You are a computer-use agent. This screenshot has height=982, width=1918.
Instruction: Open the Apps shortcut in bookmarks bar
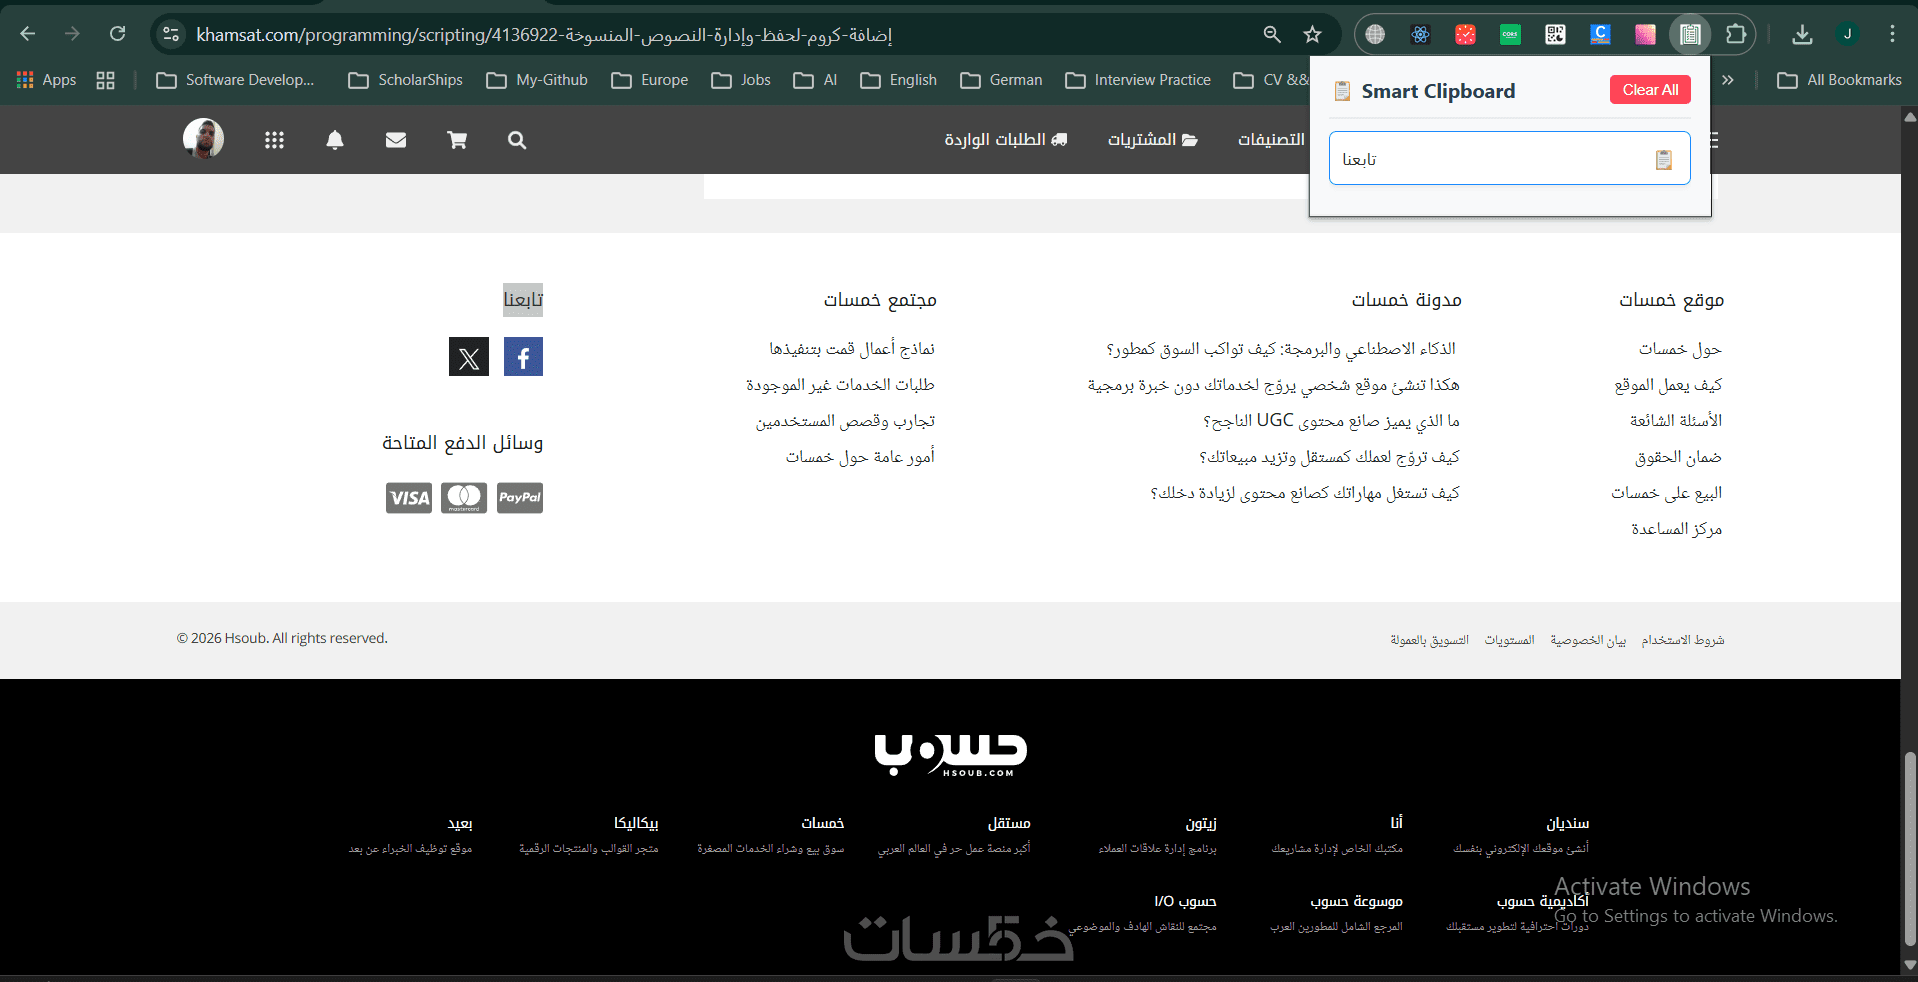(46, 80)
